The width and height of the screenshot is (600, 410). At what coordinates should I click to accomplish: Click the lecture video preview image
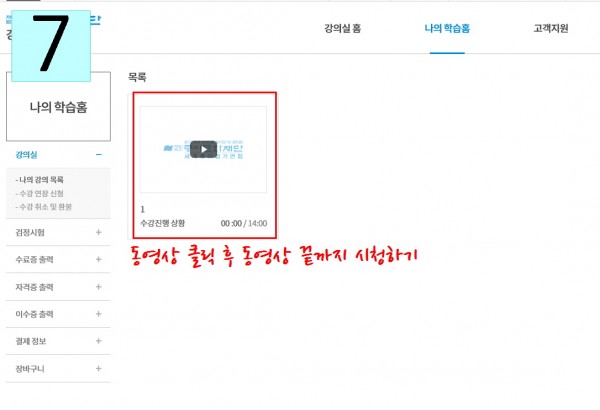pyautogui.click(x=203, y=149)
